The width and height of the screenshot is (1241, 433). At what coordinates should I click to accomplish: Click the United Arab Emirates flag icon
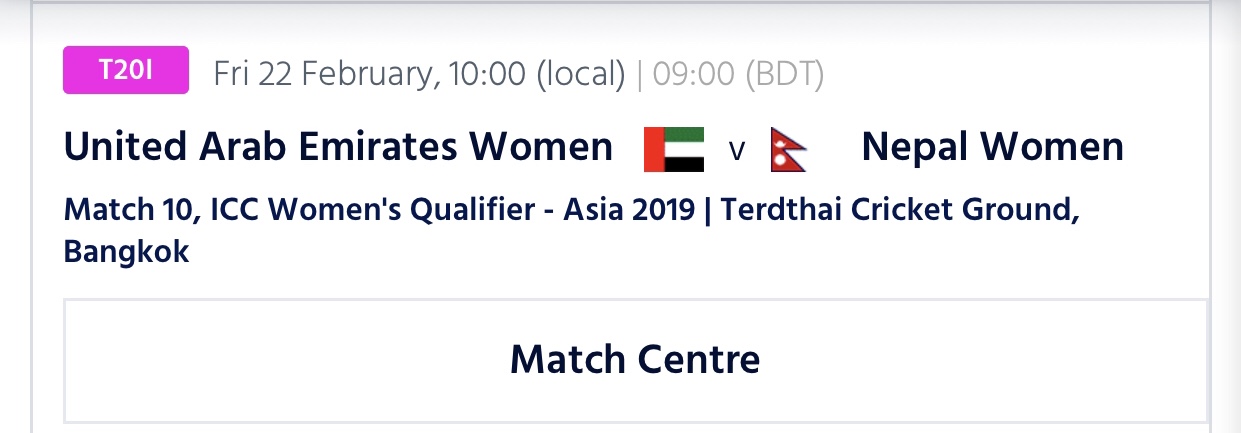coord(673,150)
